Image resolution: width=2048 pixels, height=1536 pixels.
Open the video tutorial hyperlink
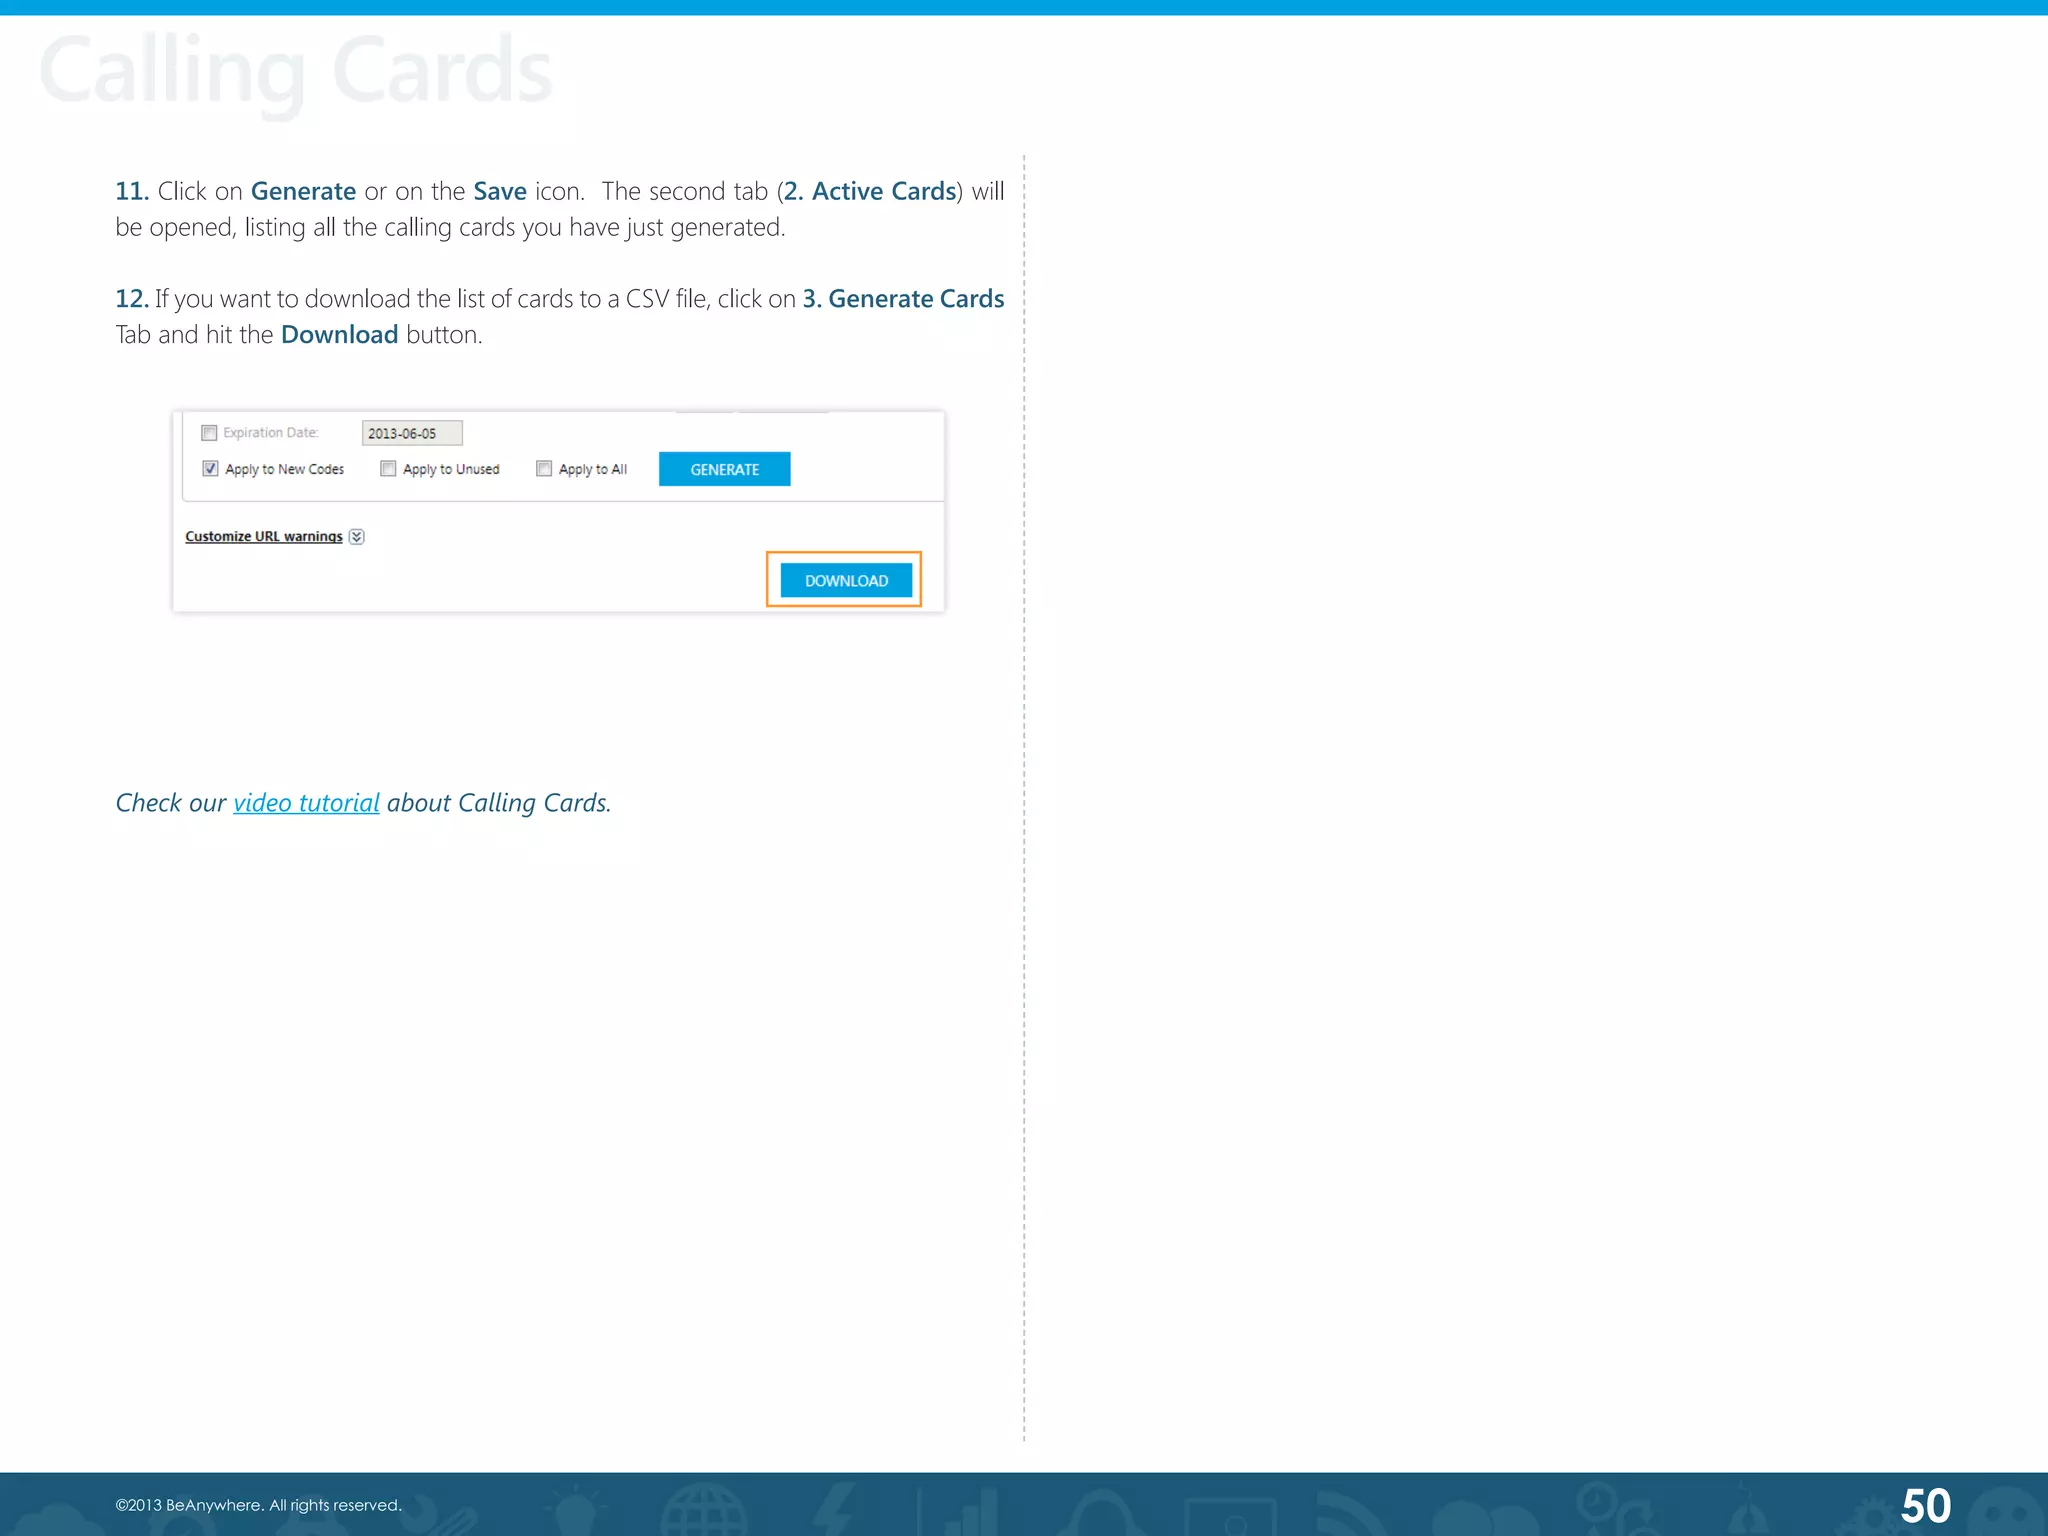coord(306,803)
